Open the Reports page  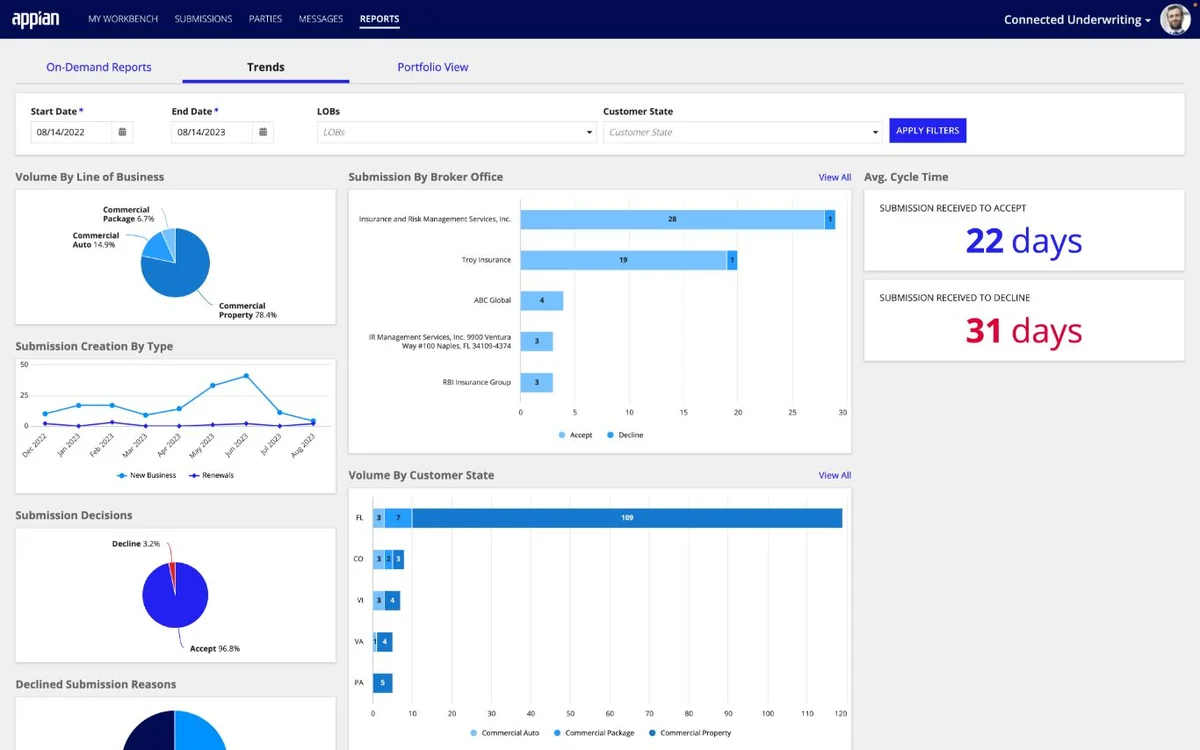379,19
